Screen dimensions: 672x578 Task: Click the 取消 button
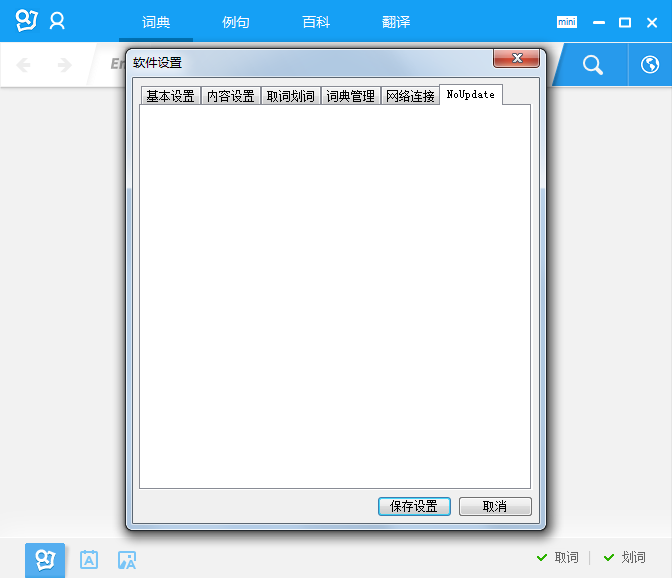[495, 506]
